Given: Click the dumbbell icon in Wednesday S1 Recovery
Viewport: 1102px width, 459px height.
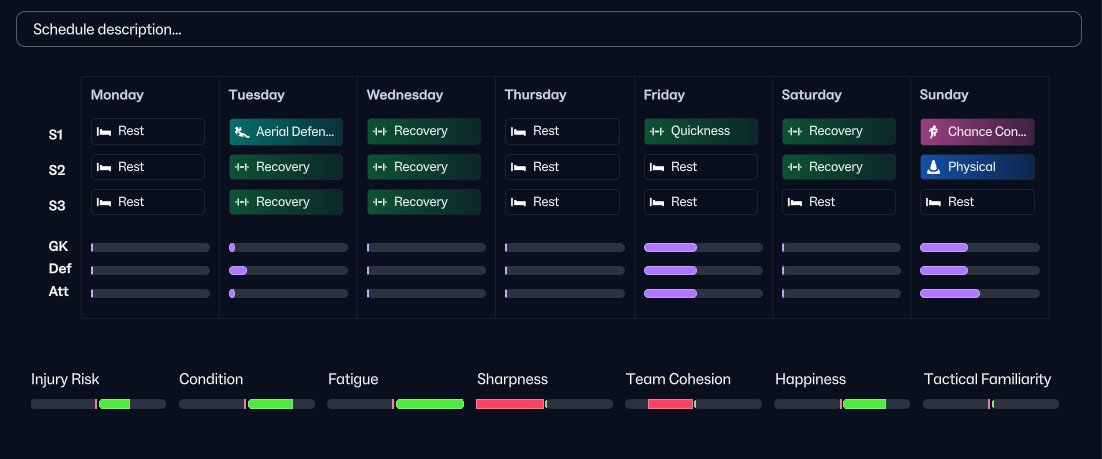Looking at the screenshot, I should pyautogui.click(x=380, y=131).
